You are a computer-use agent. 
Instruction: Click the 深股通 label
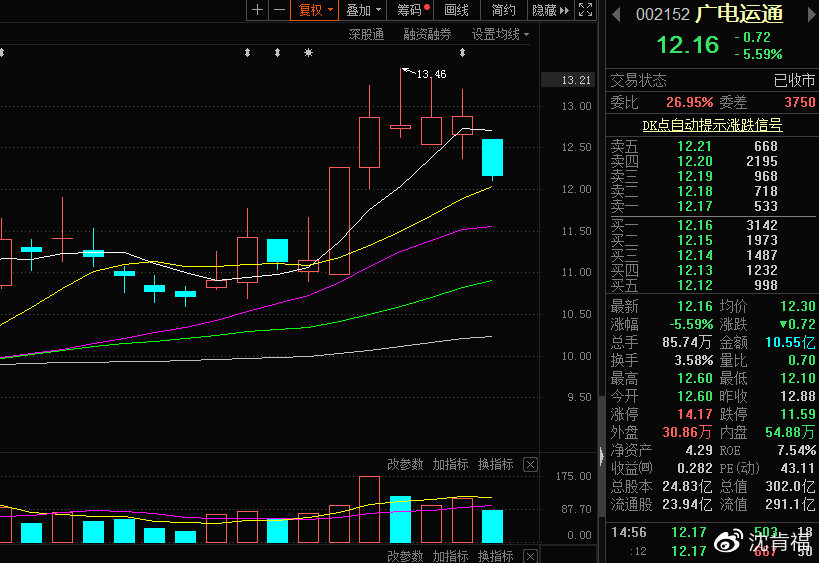[x=366, y=34]
